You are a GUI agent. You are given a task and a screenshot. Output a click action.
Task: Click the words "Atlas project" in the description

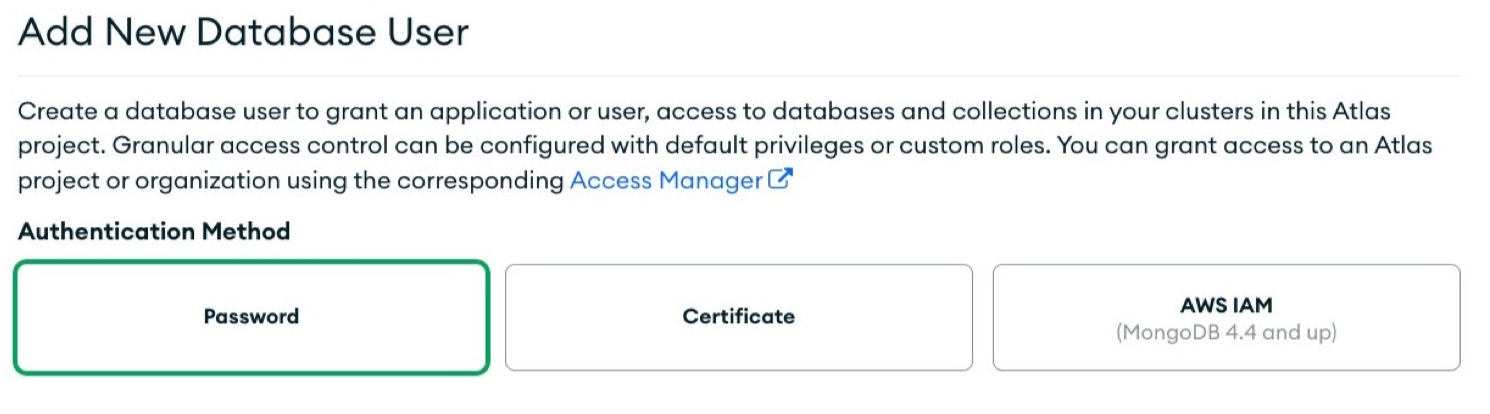1360,110
